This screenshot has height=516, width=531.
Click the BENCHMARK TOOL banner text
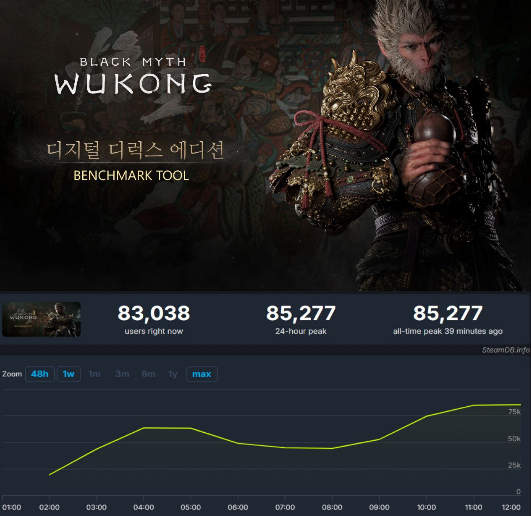click(x=131, y=175)
